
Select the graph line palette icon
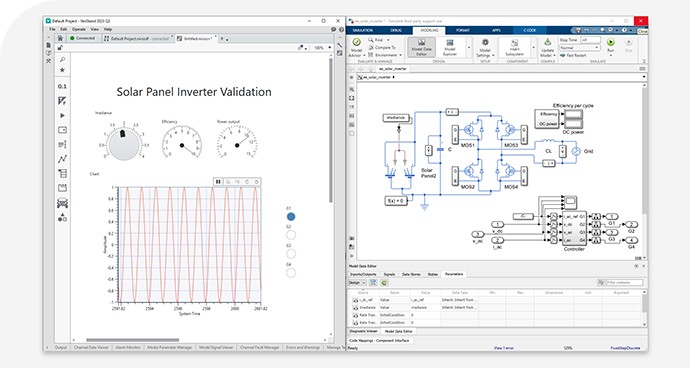[x=62, y=159]
